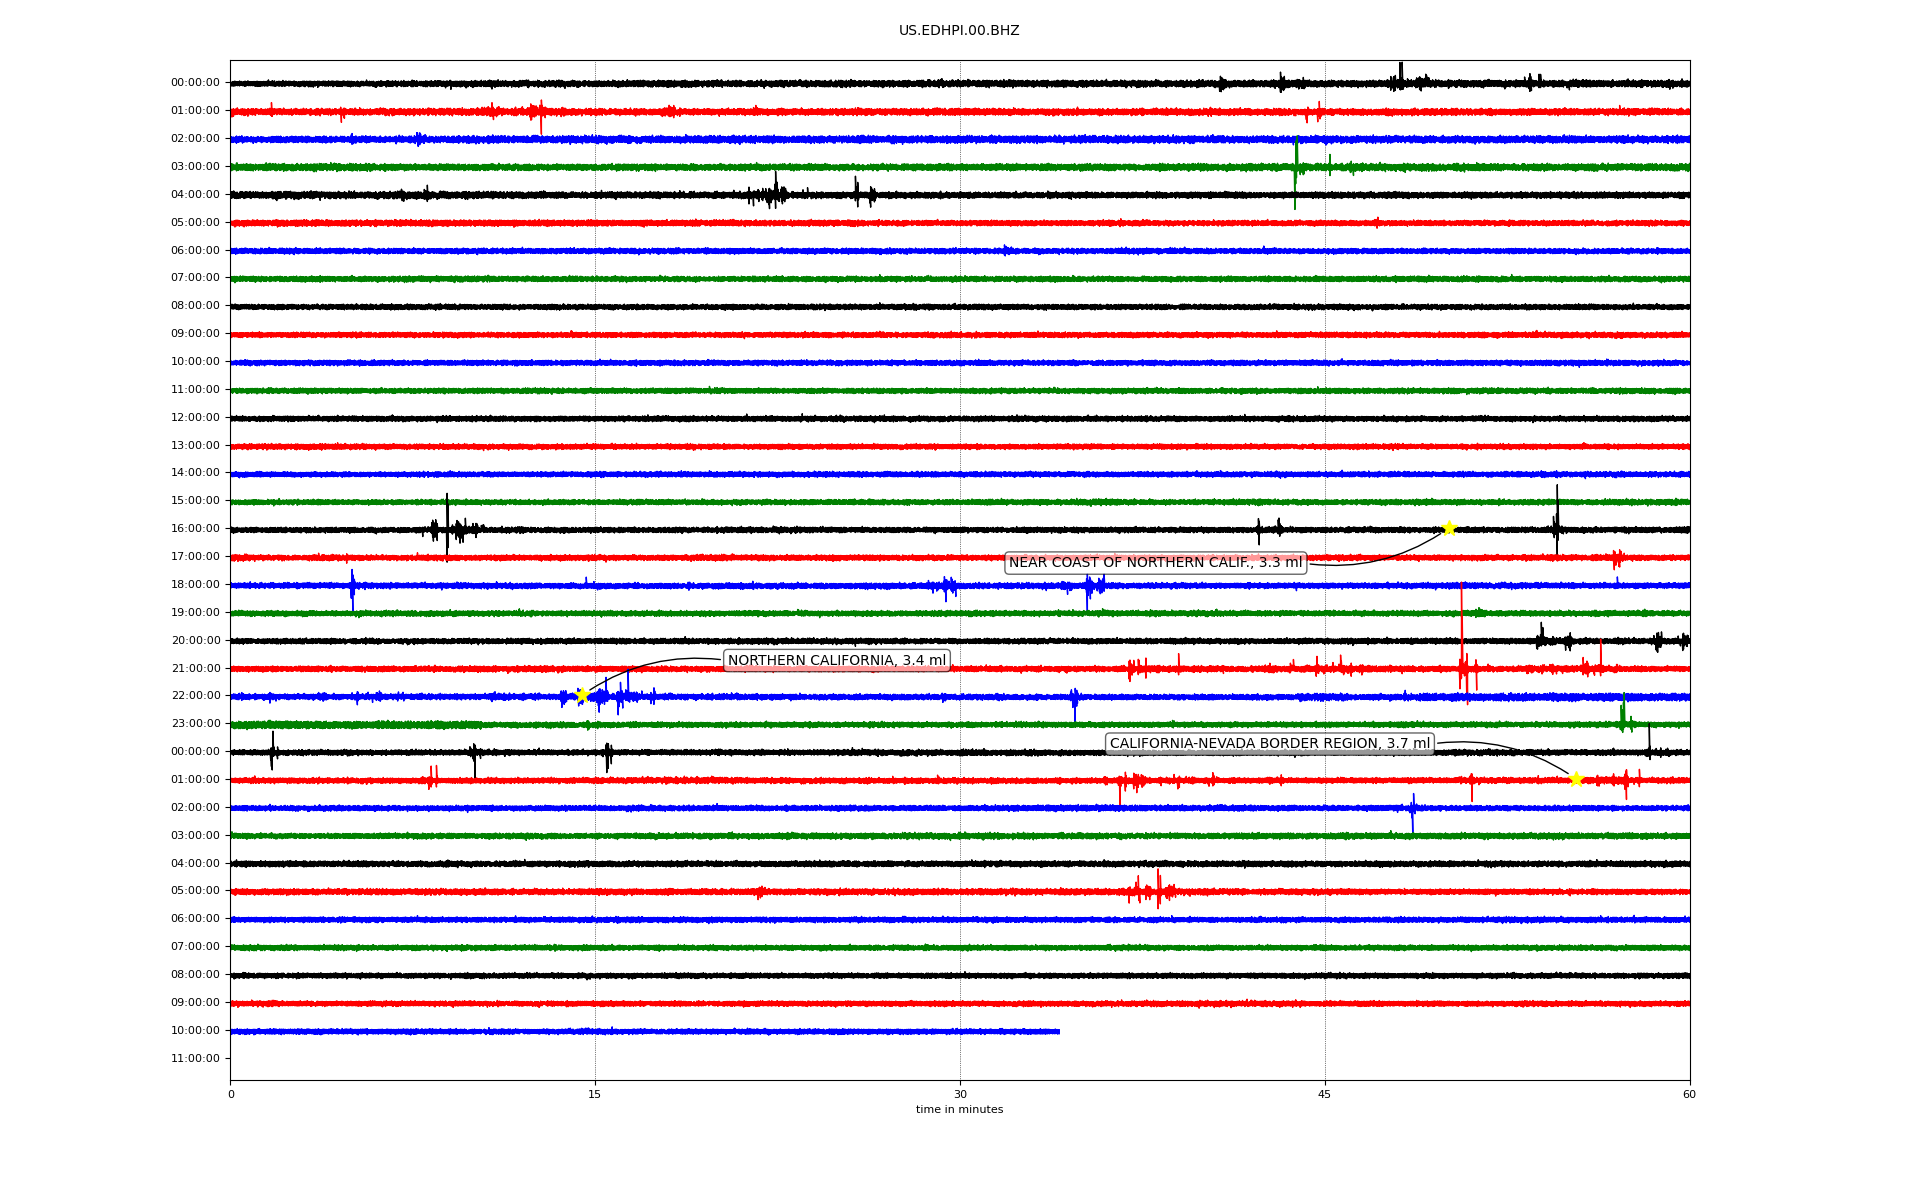
Task: Click the yellow star near CALIFORNIA-NEVADA BORDER annotation
Action: click(x=1576, y=779)
